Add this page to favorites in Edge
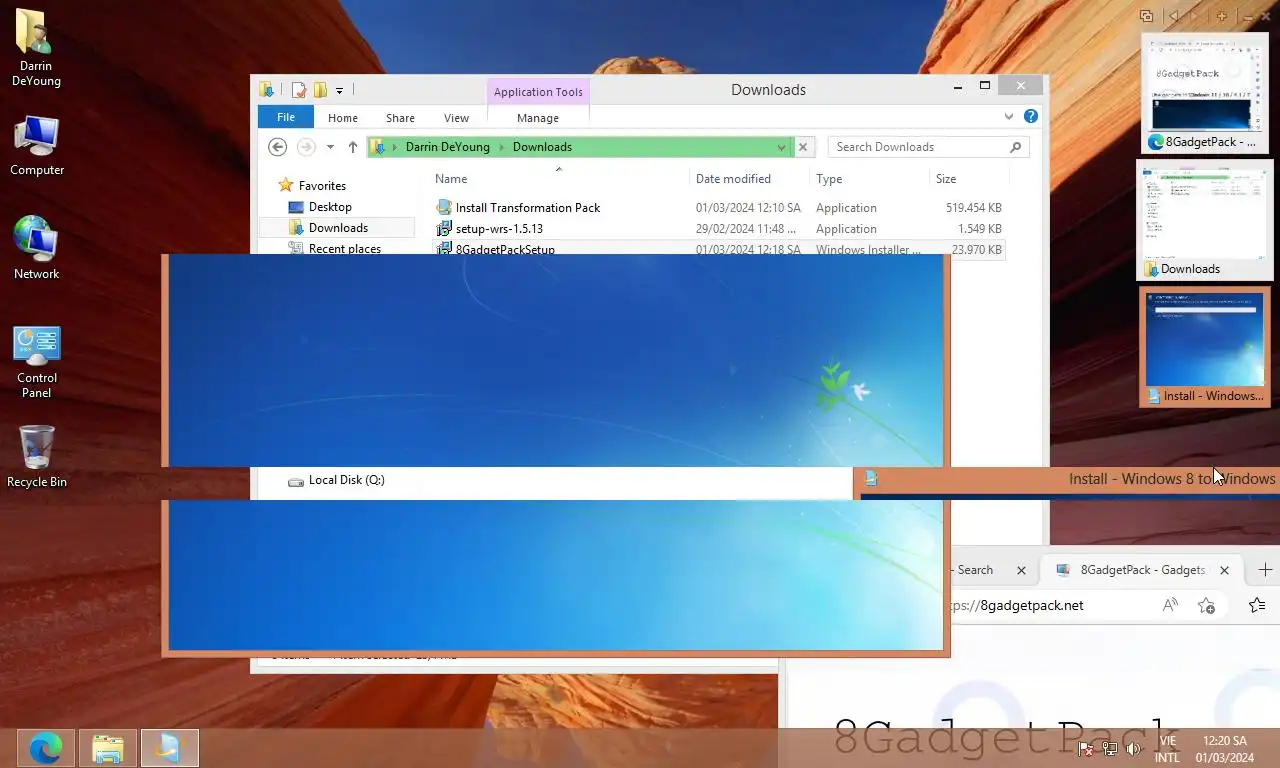Viewport: 1280px width, 768px height. tap(1207, 605)
